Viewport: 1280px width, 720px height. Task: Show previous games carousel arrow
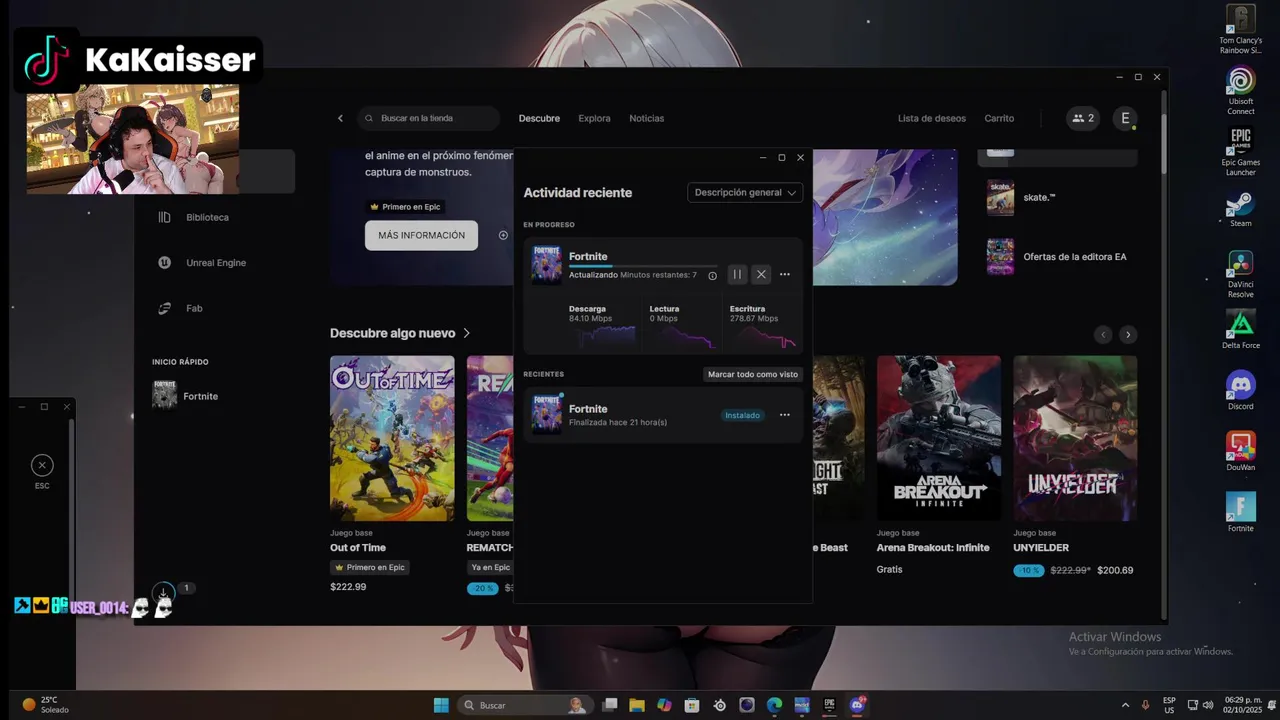[1103, 335]
